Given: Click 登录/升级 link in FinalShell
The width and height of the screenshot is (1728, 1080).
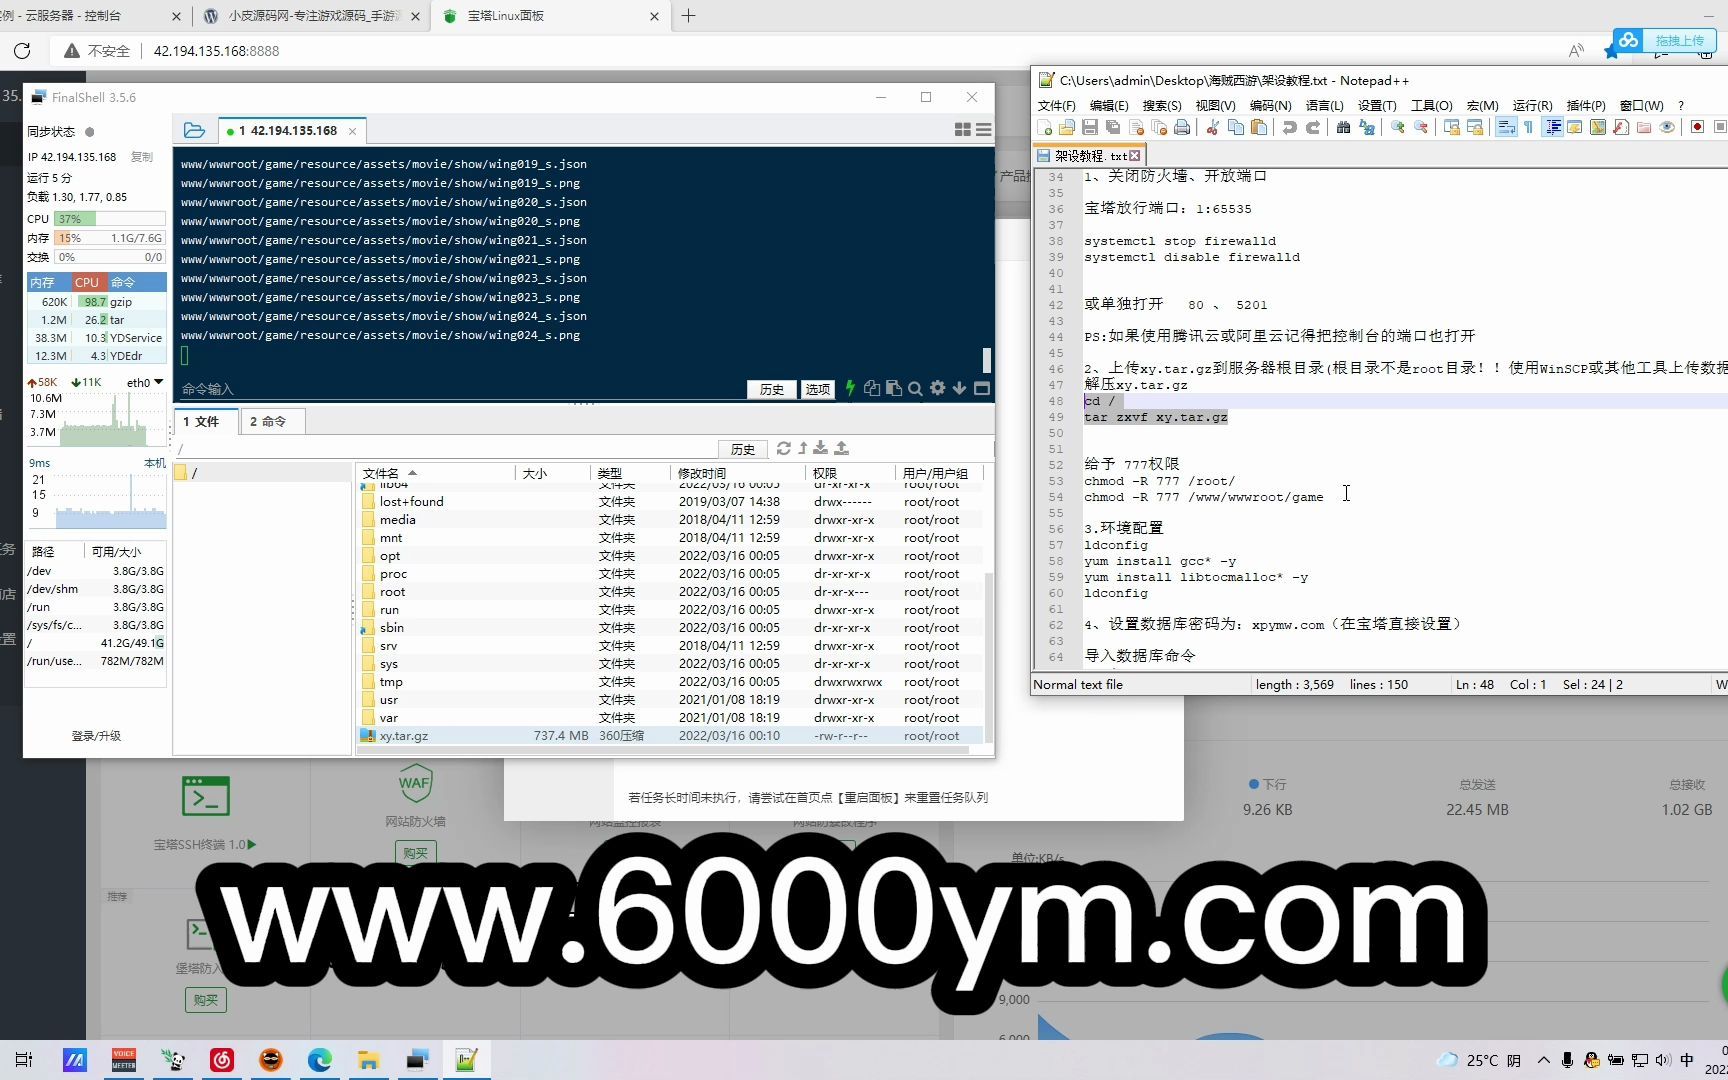Looking at the screenshot, I should point(96,736).
